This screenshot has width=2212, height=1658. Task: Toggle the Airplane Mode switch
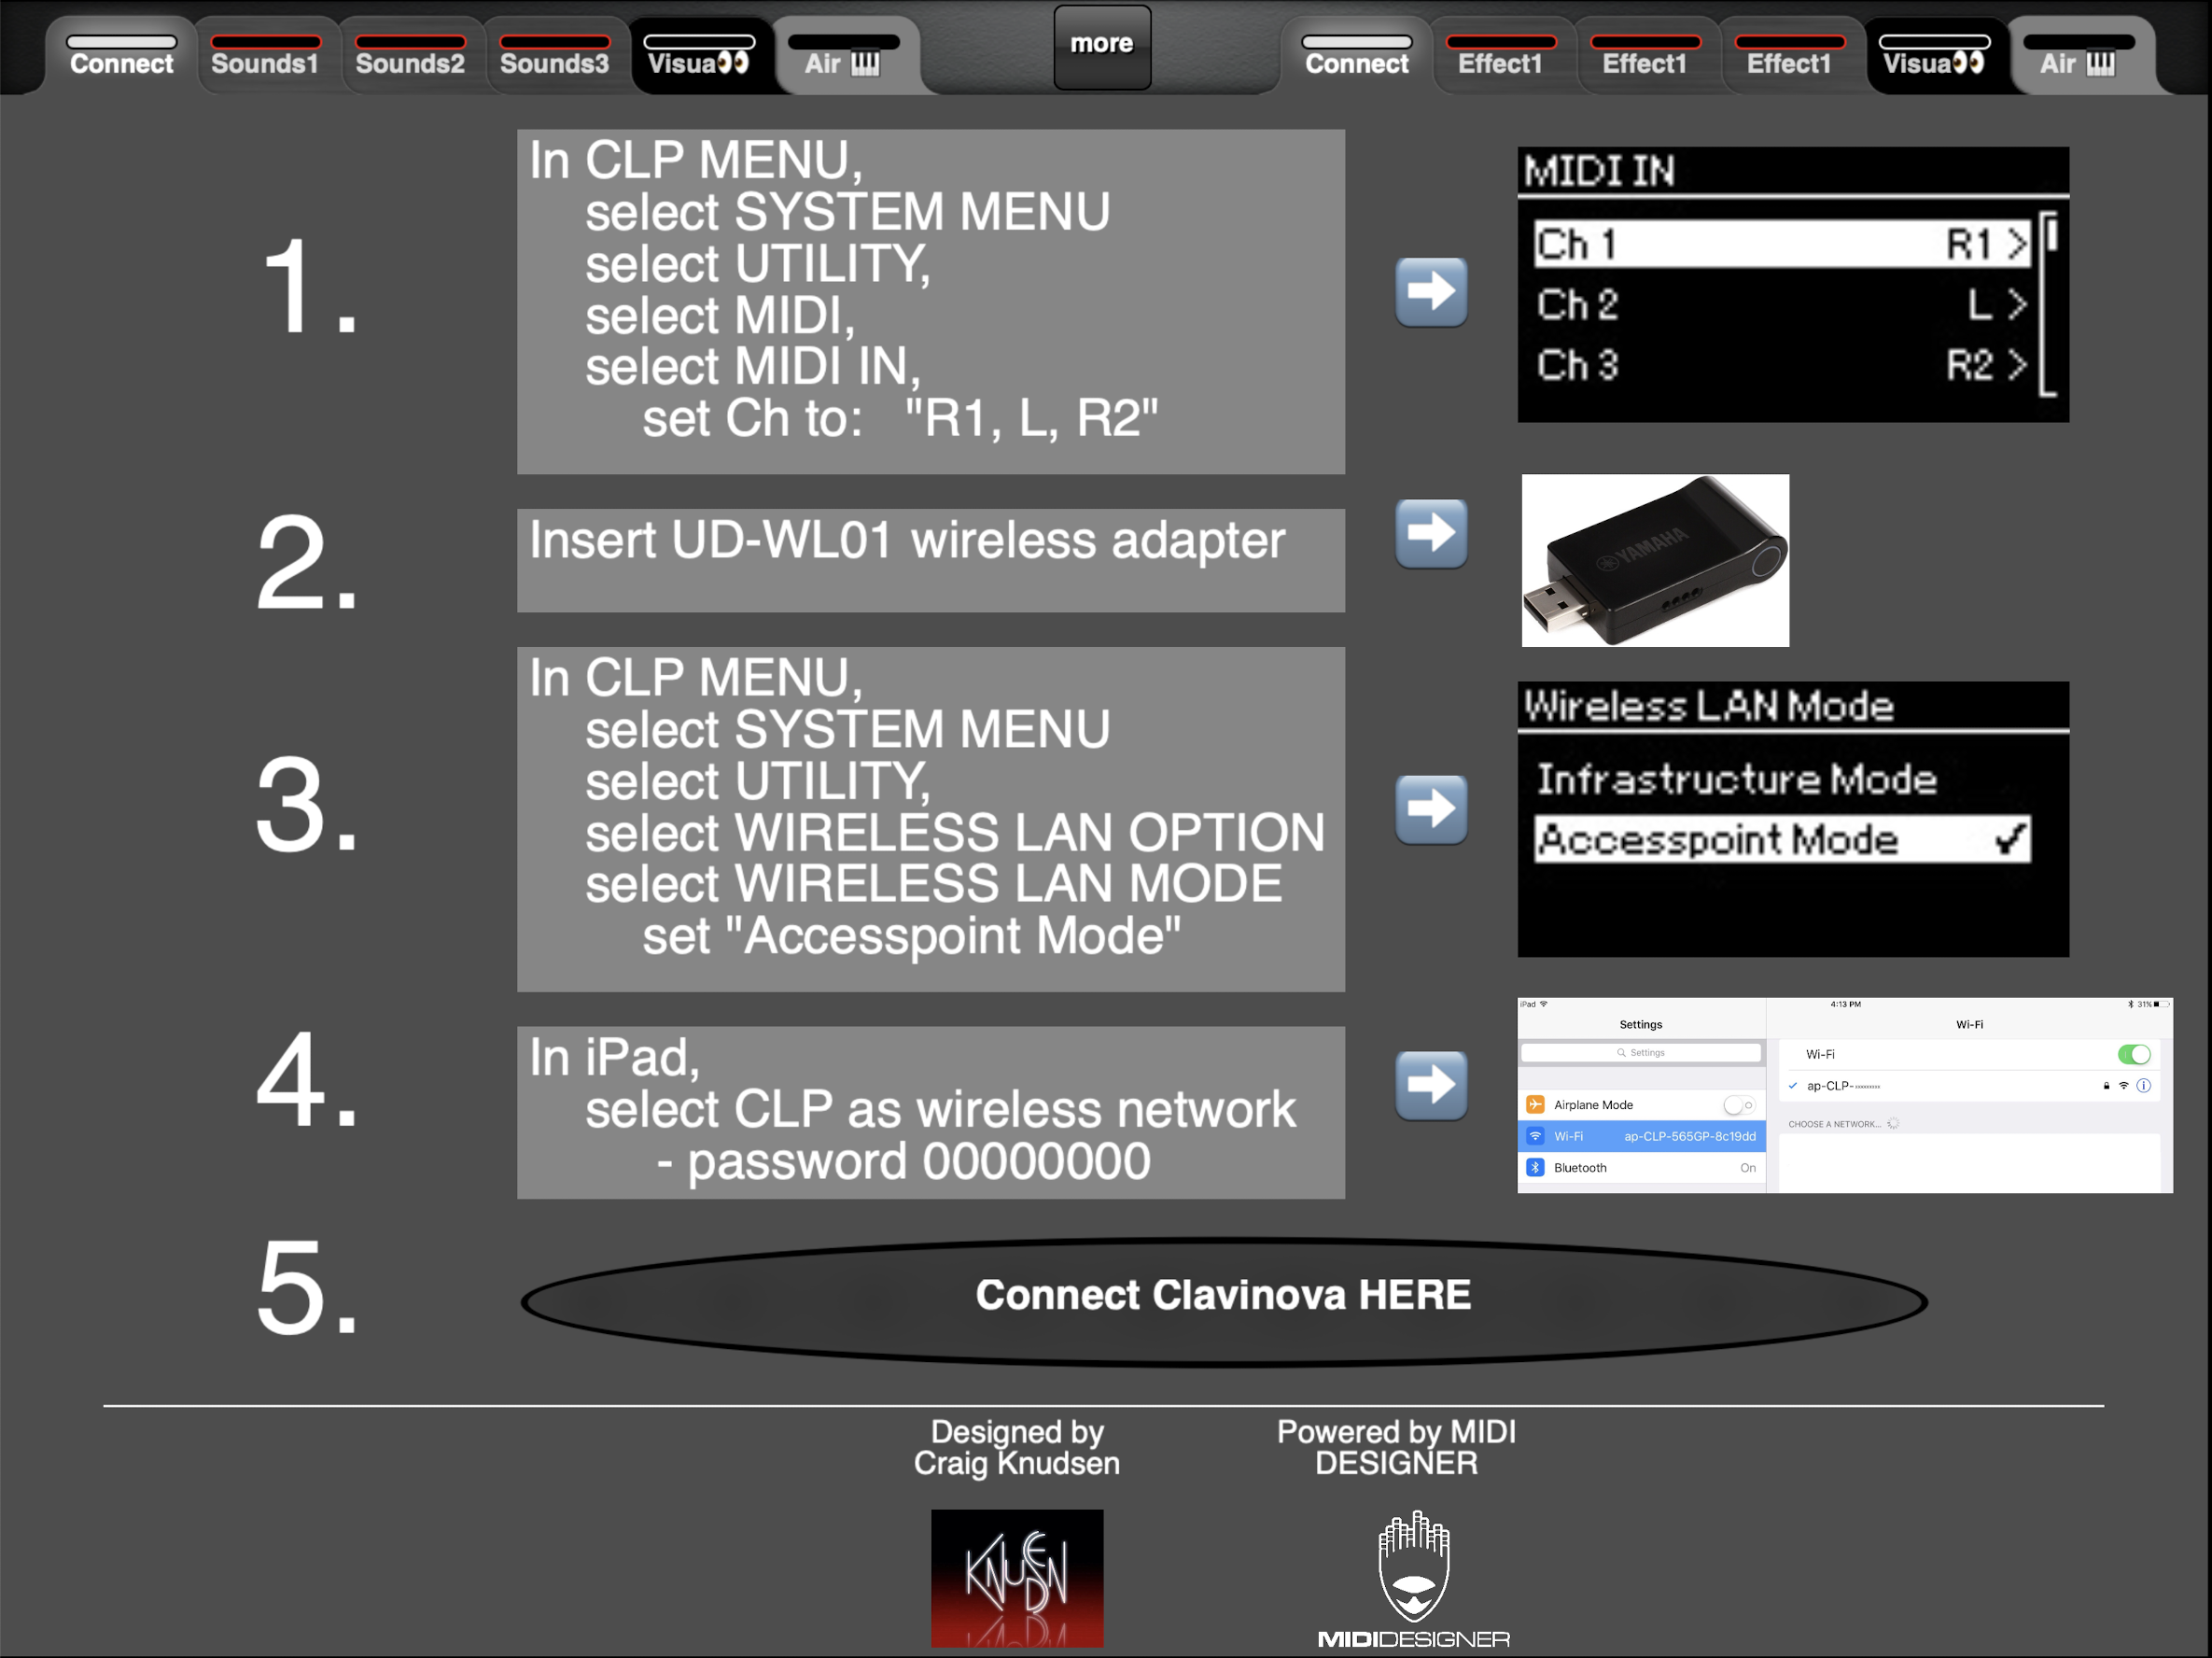coord(1738,1105)
